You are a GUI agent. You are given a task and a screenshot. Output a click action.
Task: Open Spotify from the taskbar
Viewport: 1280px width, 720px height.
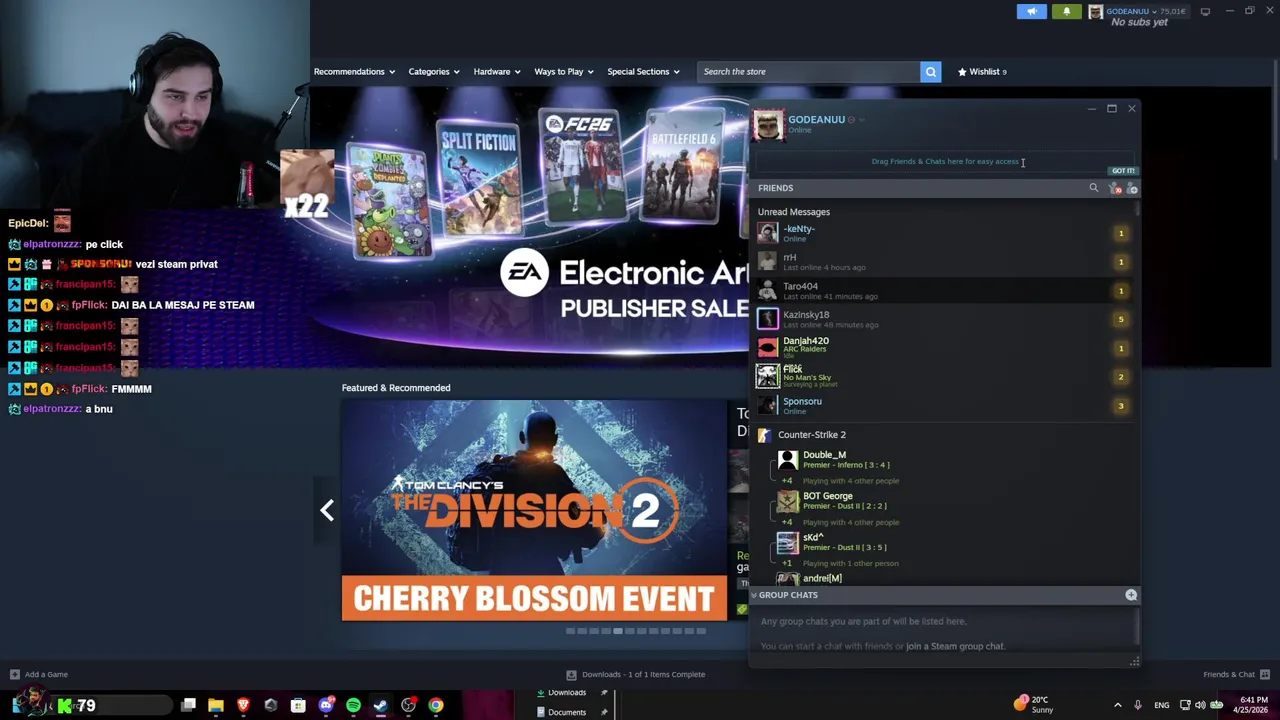click(x=353, y=706)
